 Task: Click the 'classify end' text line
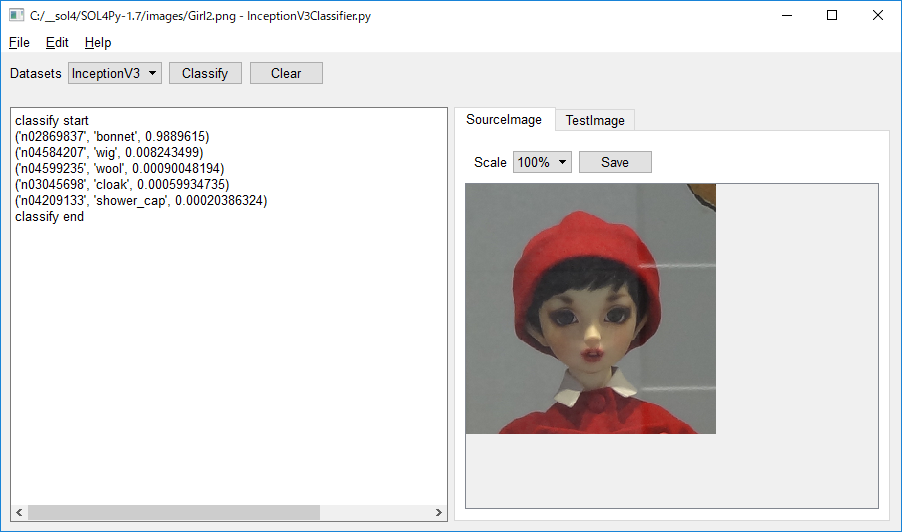(x=49, y=217)
